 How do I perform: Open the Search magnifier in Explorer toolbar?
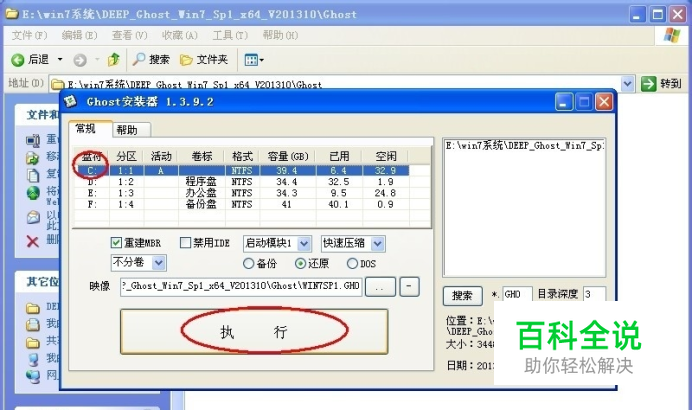[139, 59]
